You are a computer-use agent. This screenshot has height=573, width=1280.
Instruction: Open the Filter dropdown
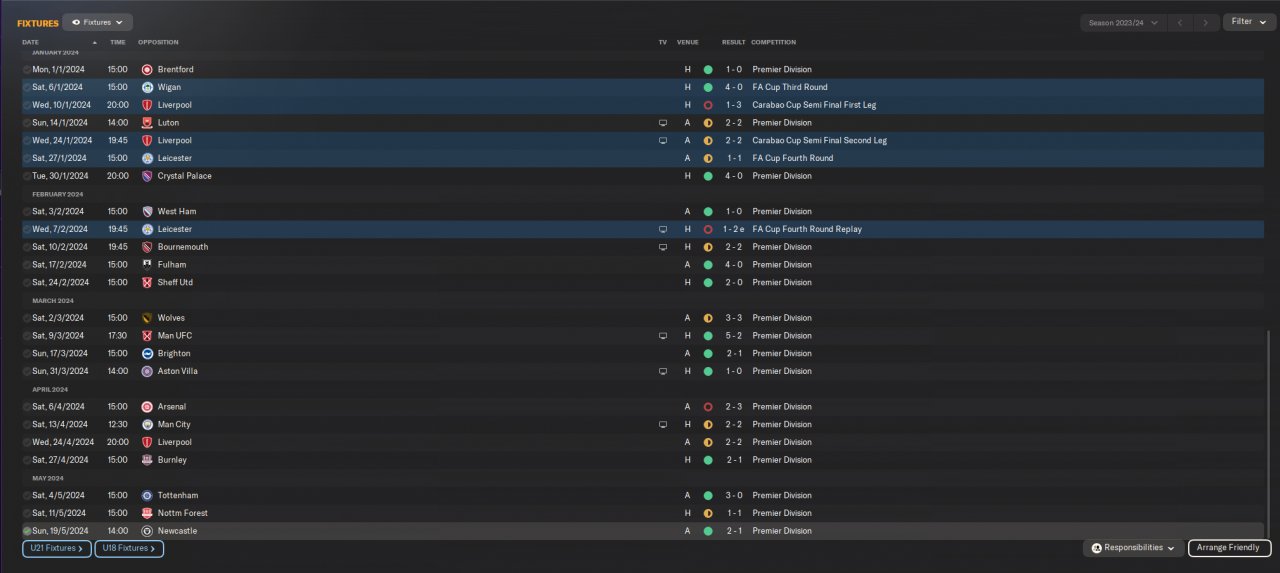tap(1248, 22)
